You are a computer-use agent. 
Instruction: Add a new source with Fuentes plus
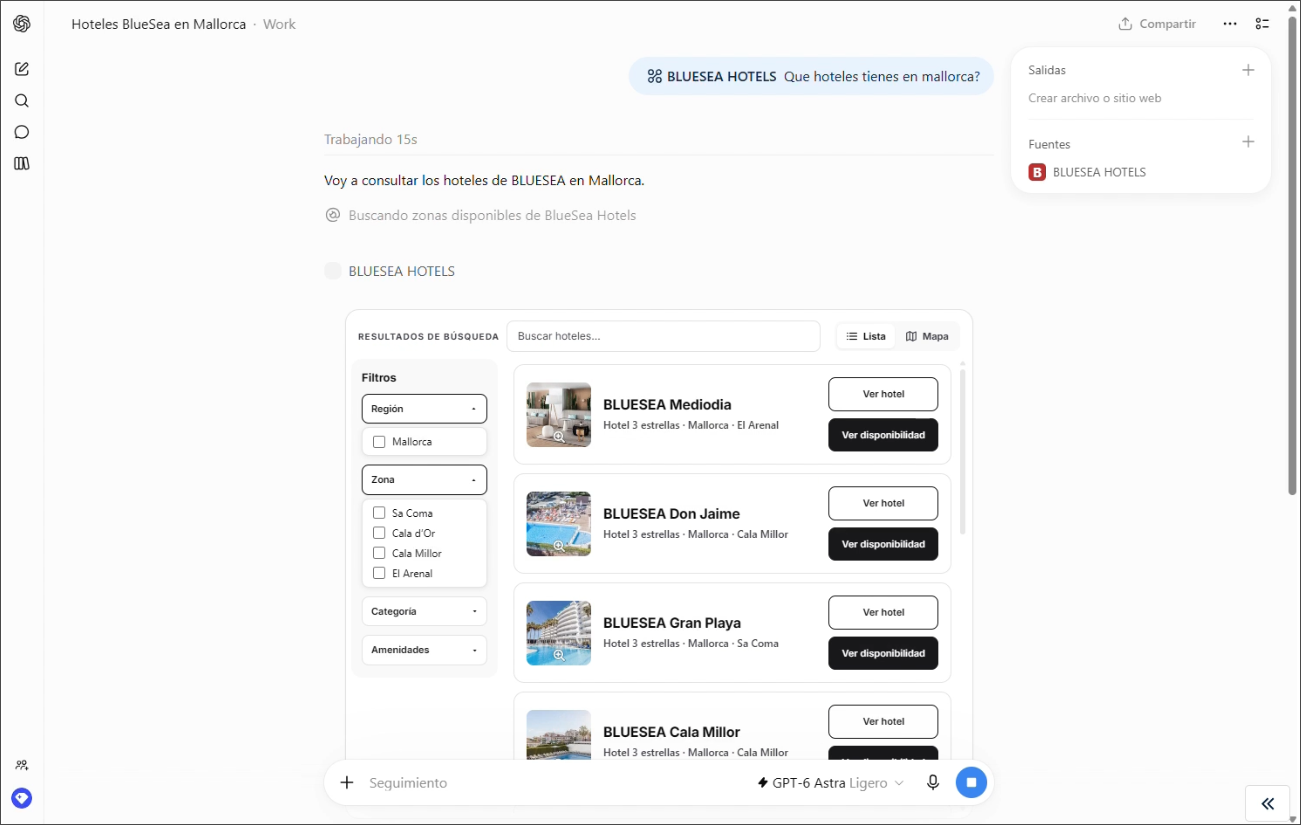click(1248, 142)
